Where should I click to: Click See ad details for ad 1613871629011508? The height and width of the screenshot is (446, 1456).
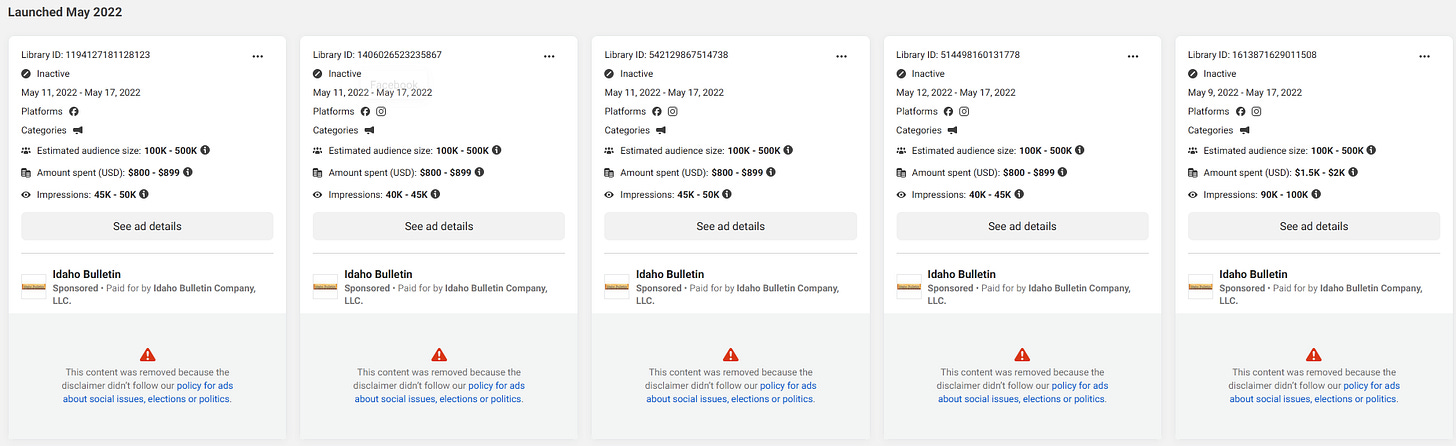[x=1314, y=226]
